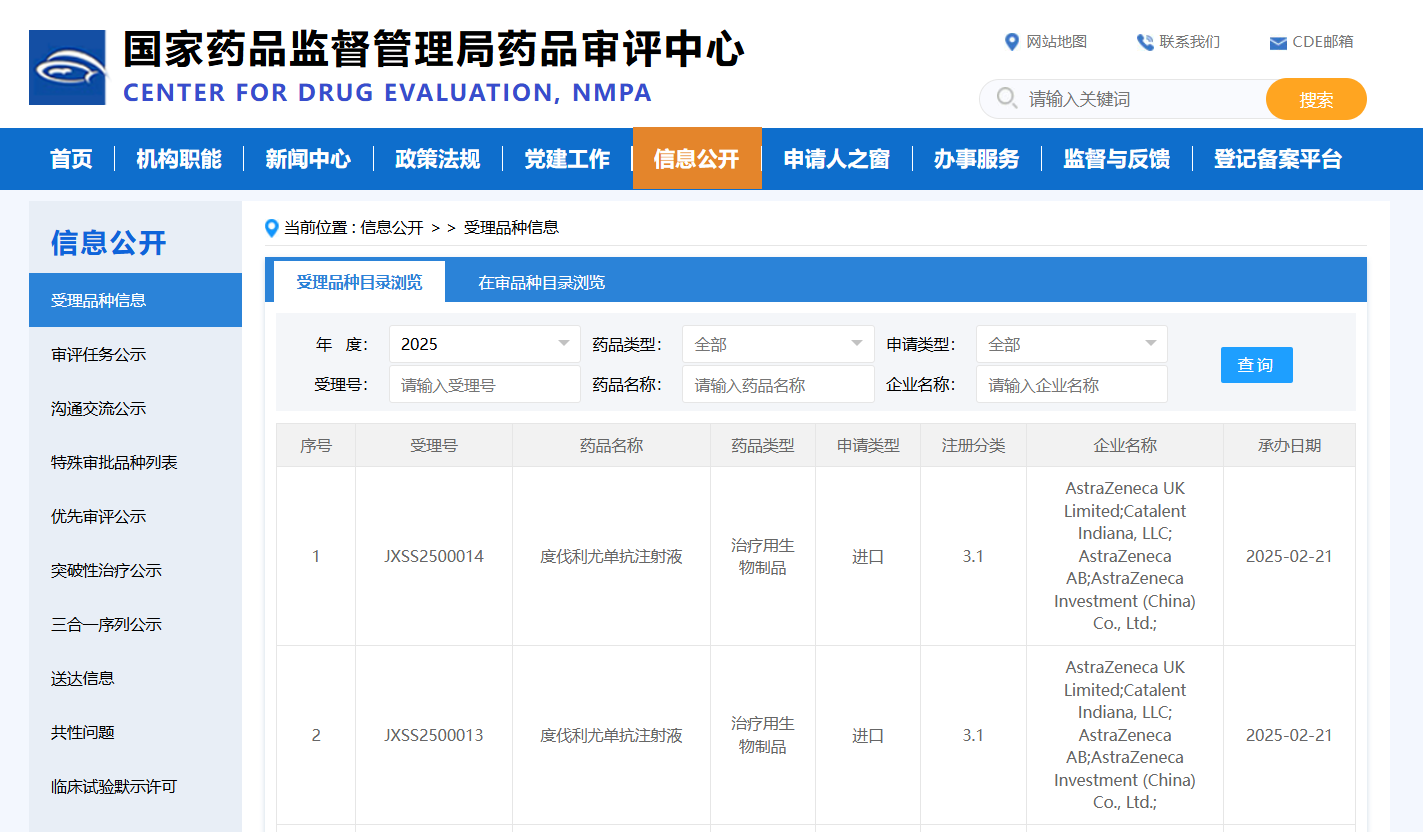Open the 药品类型 dropdown
Screen dimensions: 1423x832
tap(778, 344)
